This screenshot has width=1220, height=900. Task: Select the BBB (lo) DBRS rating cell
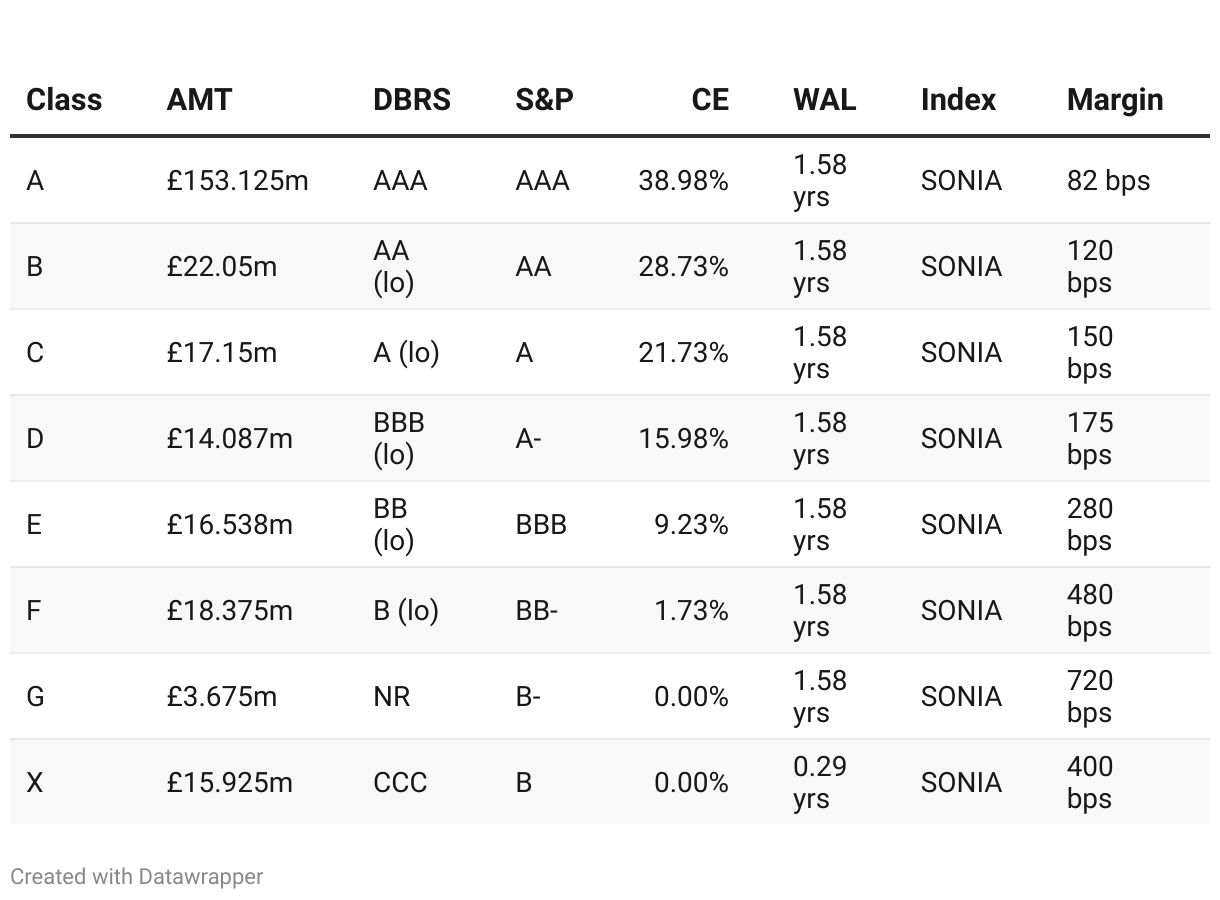tap(399, 439)
